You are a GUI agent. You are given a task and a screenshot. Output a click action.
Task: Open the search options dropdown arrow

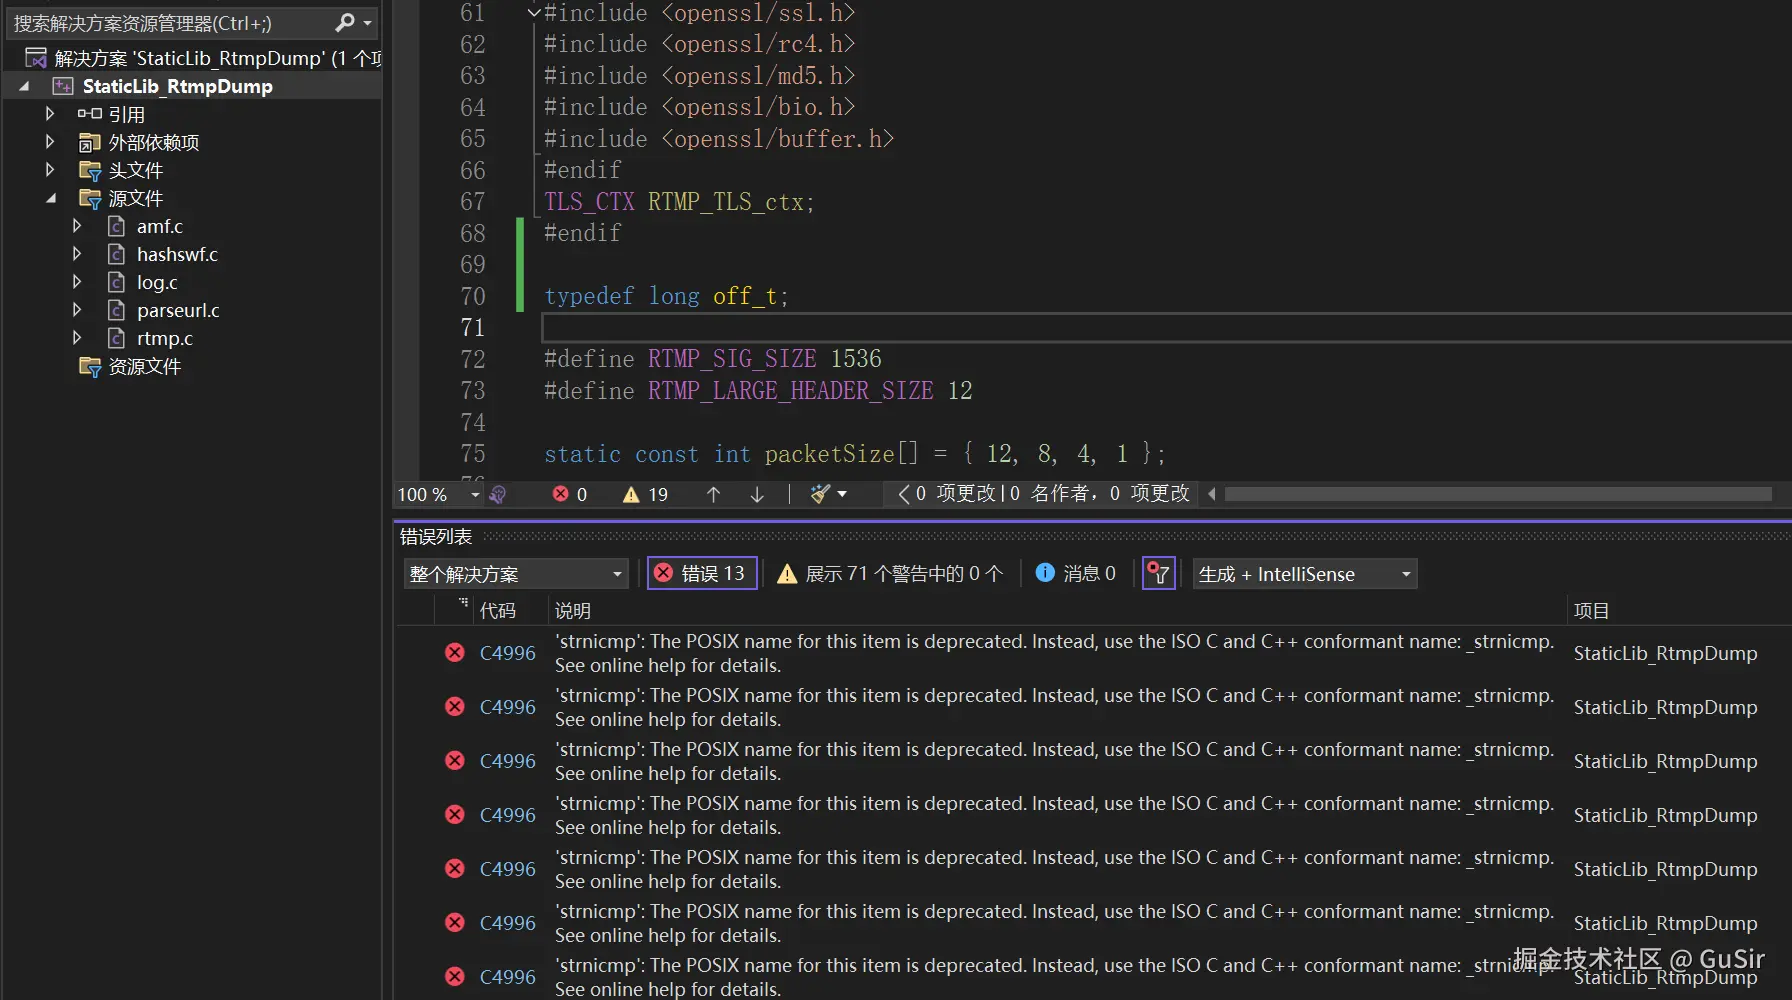point(368,23)
